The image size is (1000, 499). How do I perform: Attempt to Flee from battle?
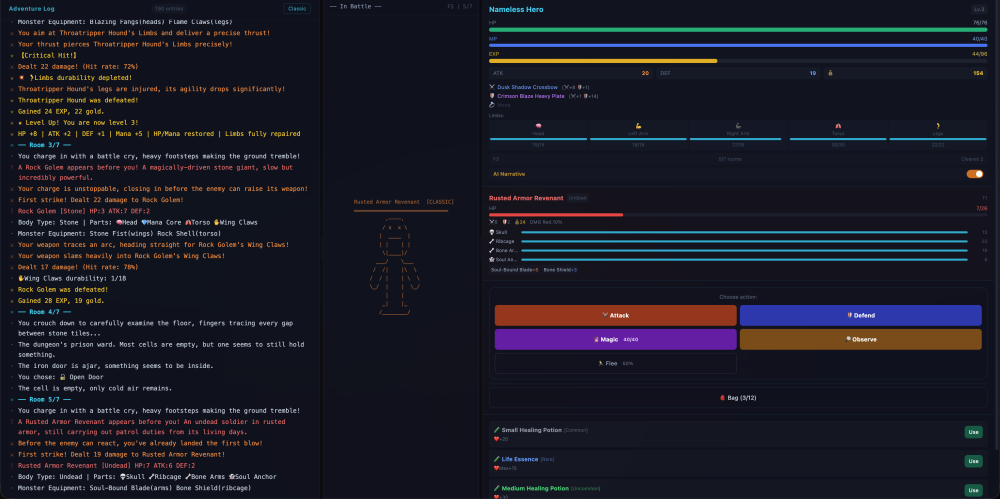click(x=615, y=364)
